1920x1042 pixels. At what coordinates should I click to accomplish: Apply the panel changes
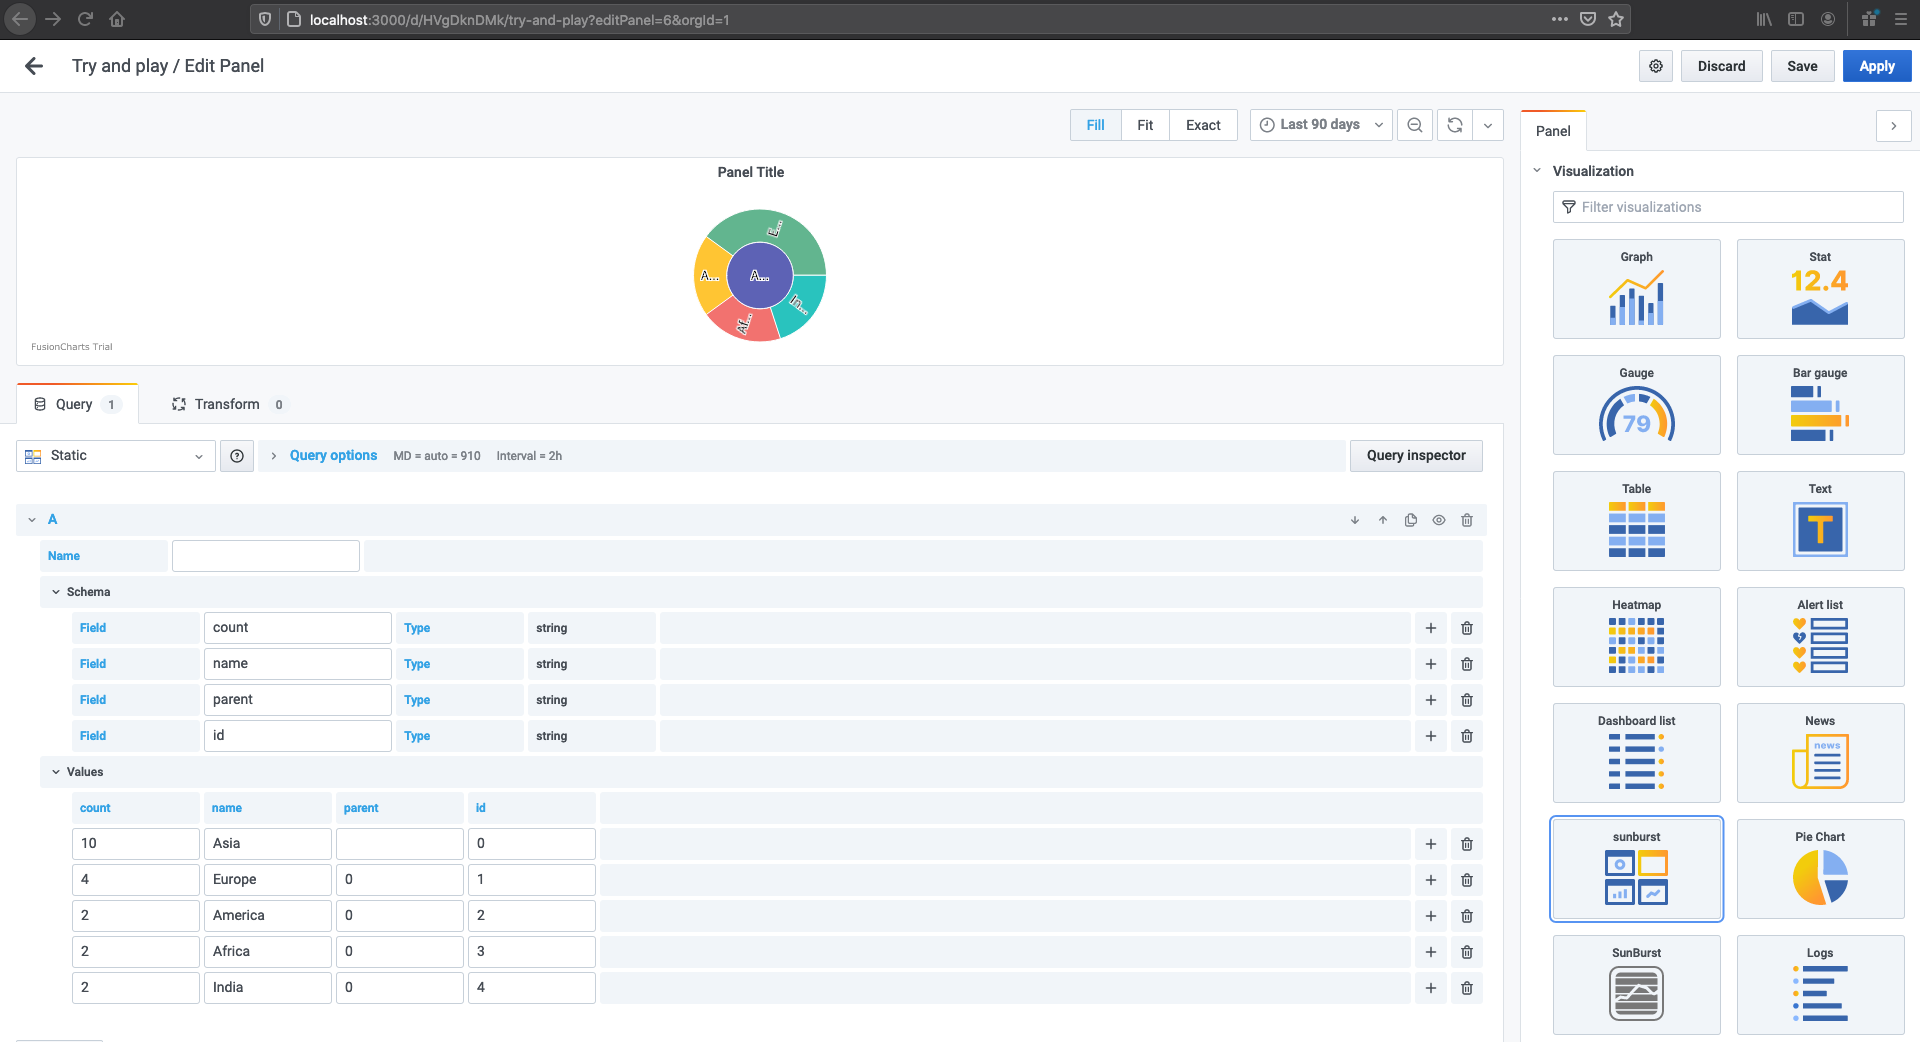(1876, 65)
